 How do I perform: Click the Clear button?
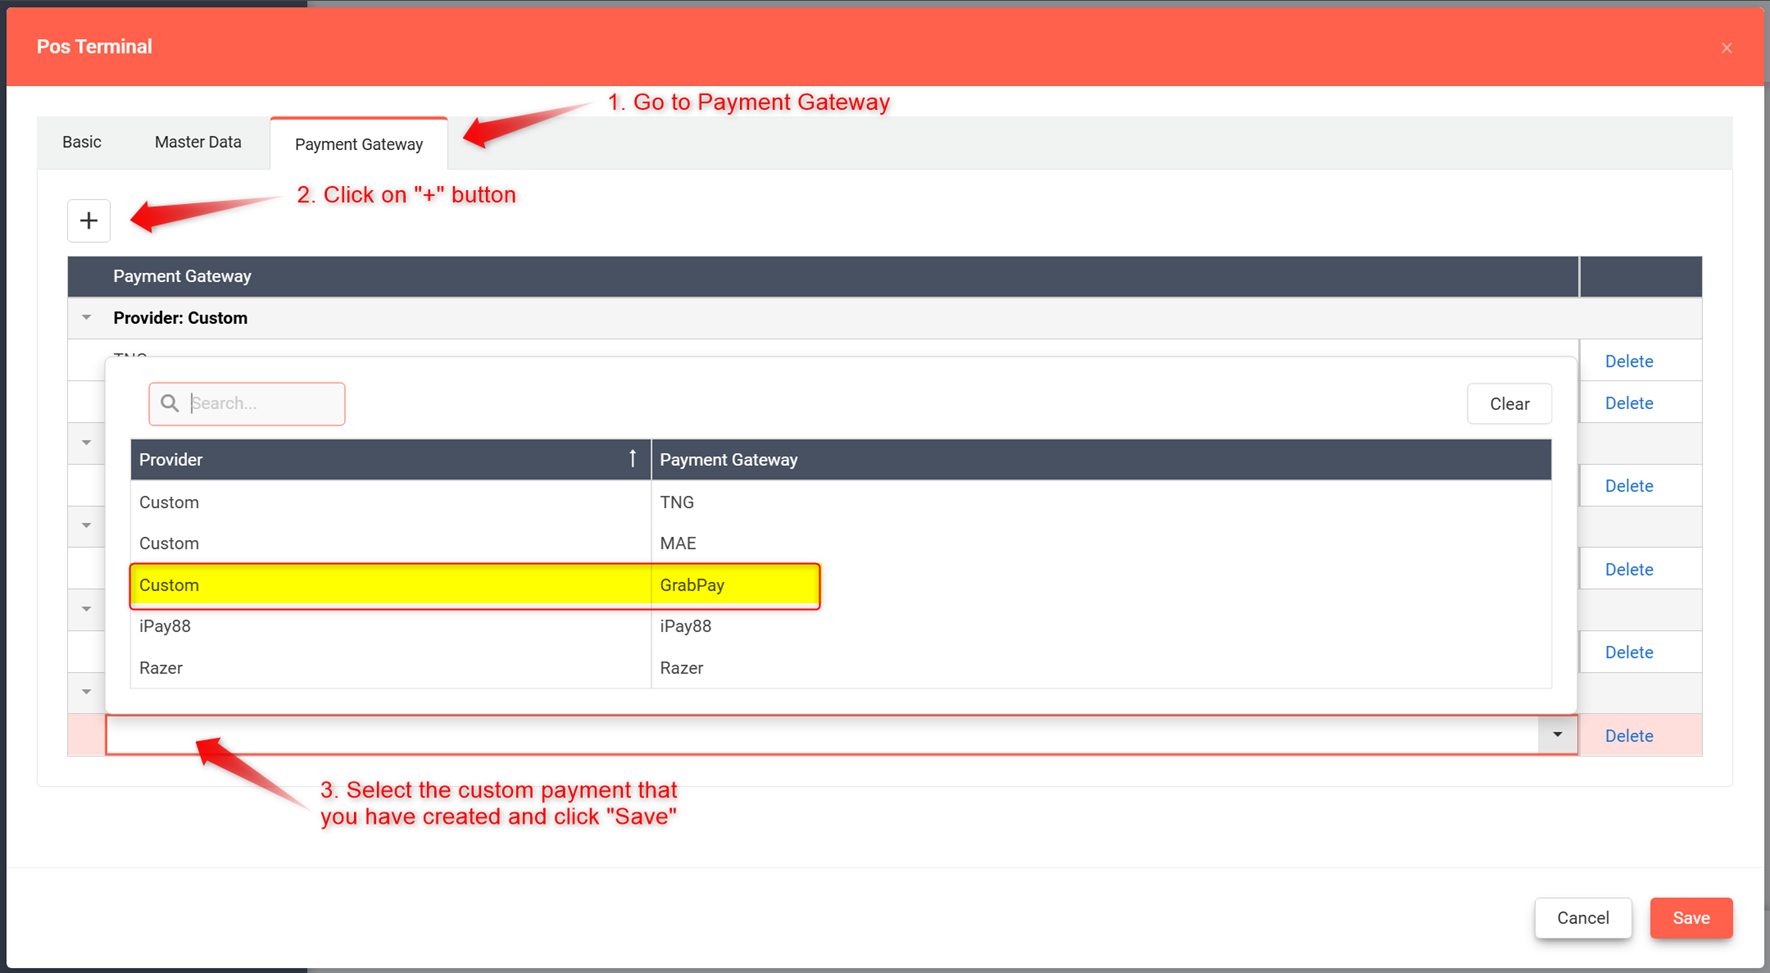pos(1509,404)
